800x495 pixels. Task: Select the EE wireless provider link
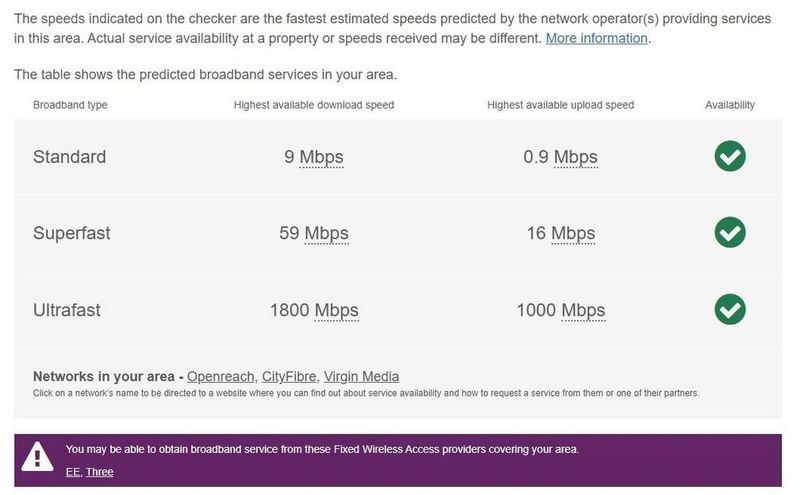click(73, 471)
